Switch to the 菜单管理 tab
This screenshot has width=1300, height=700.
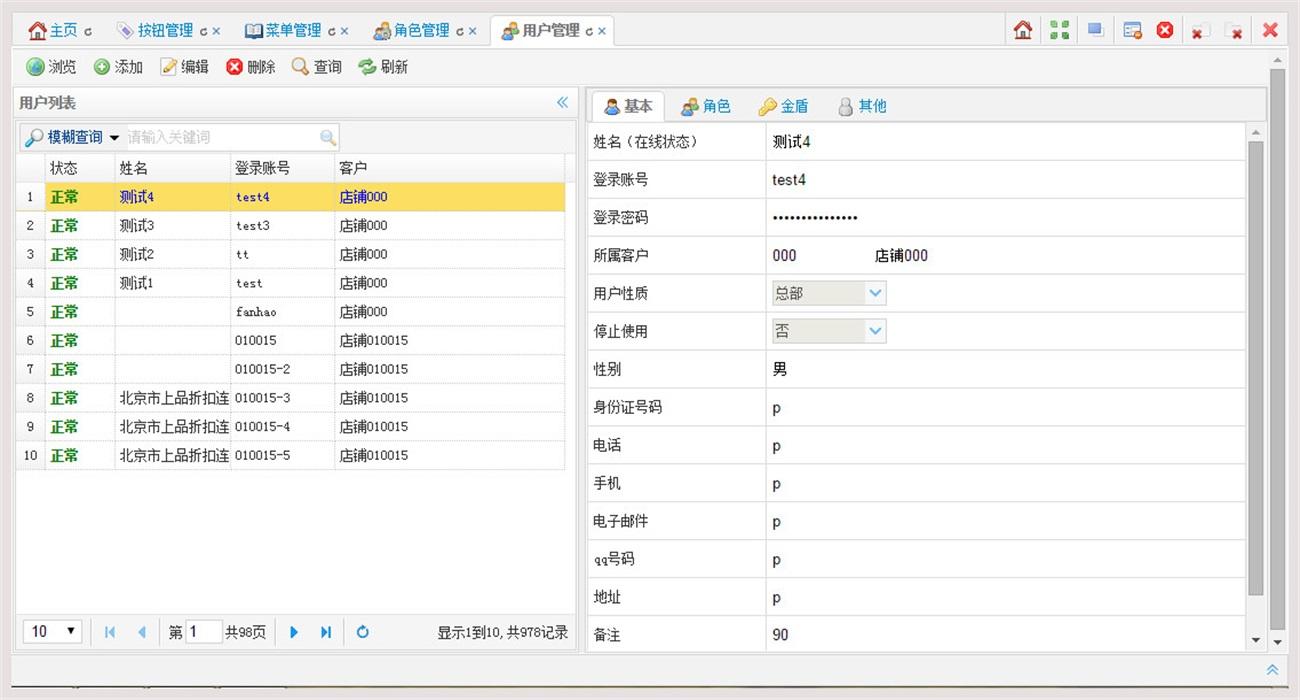click(x=283, y=31)
